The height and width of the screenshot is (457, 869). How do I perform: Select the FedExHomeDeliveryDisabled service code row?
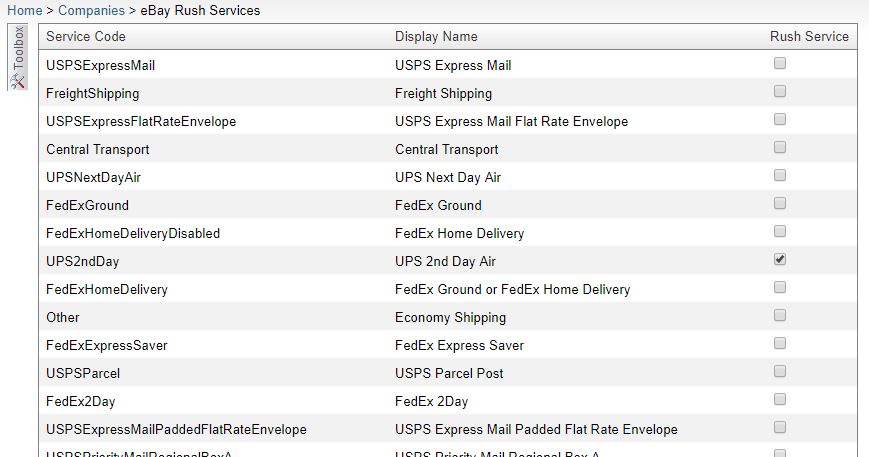pos(448,233)
